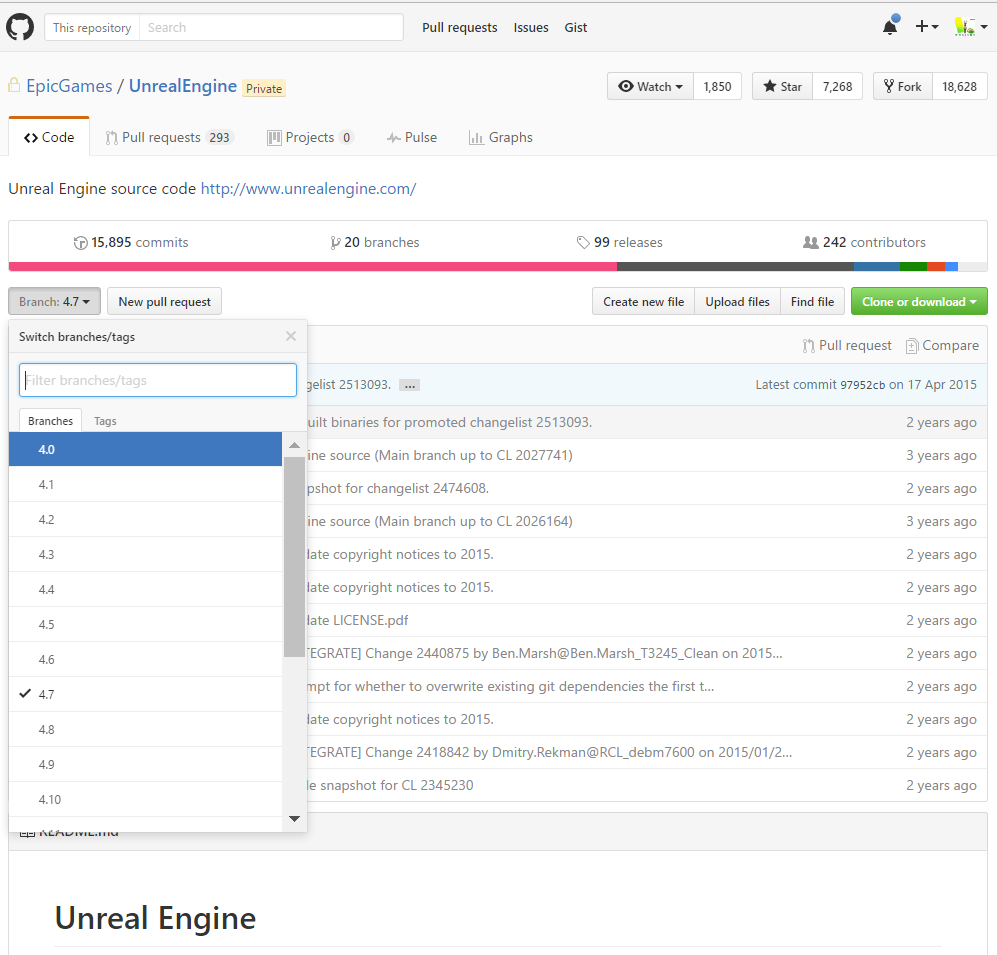Switch to branch 4.9
Viewport: 997px width, 955px height.
tap(146, 764)
